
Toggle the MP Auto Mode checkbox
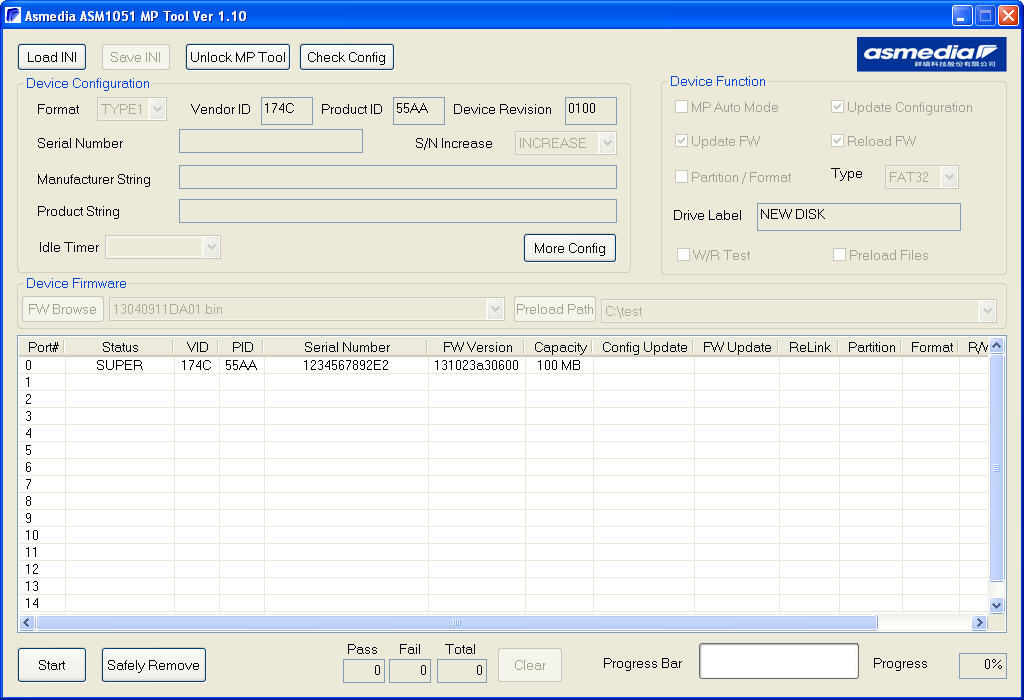tap(681, 106)
